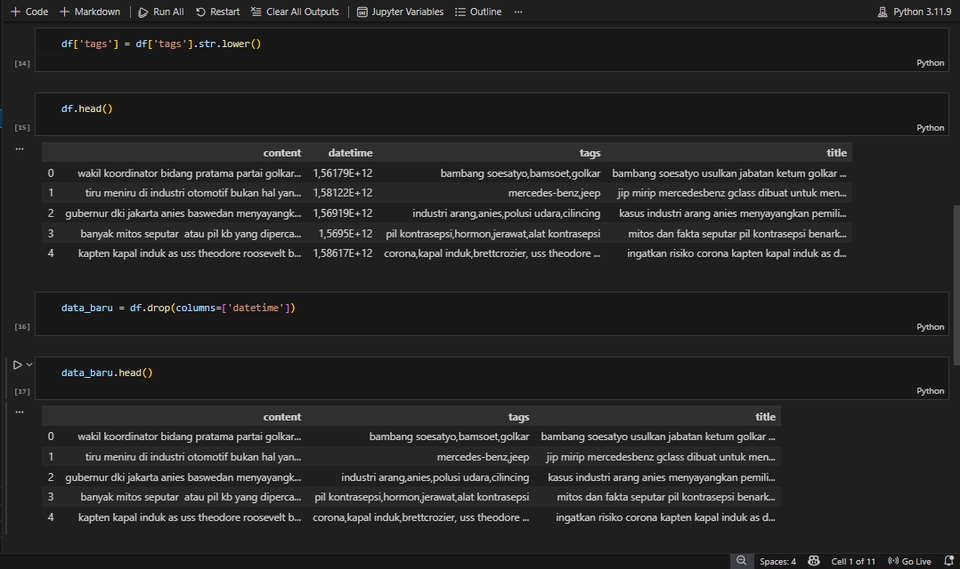Click content header in second output table
The width and height of the screenshot is (960, 569).
282,417
